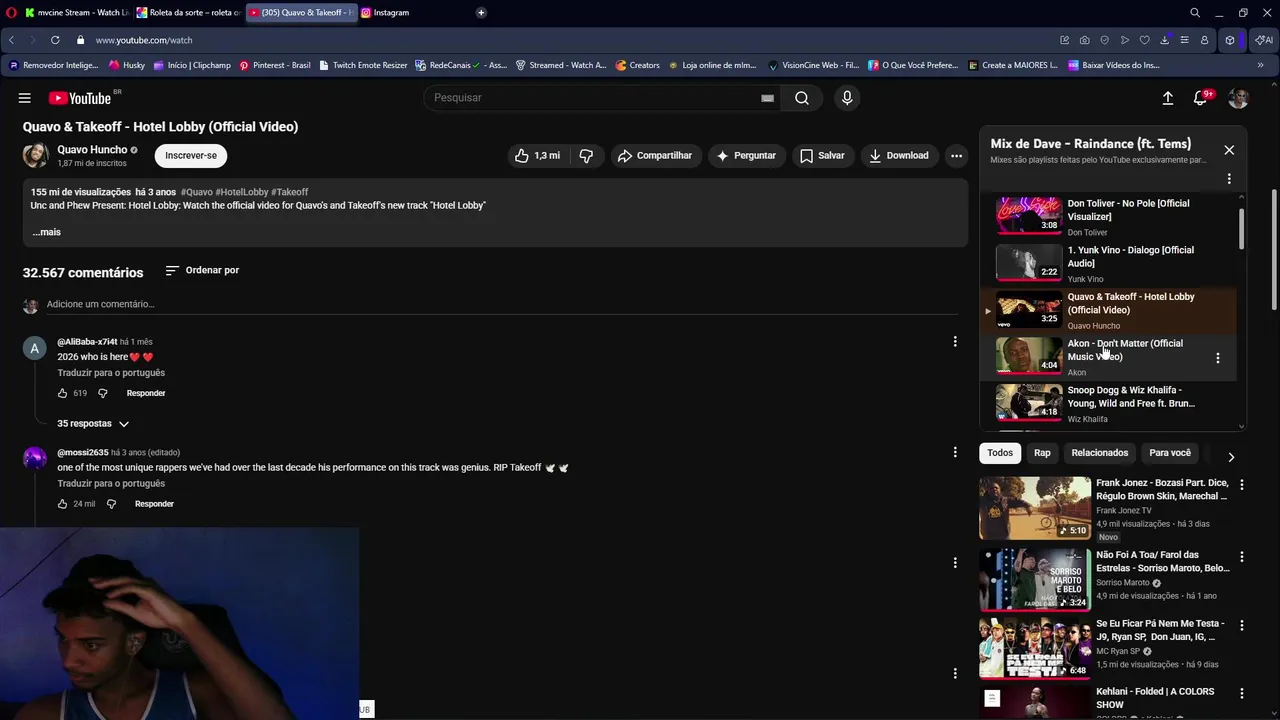
Task: Expand the 35 respostas replies
Action: click(93, 424)
